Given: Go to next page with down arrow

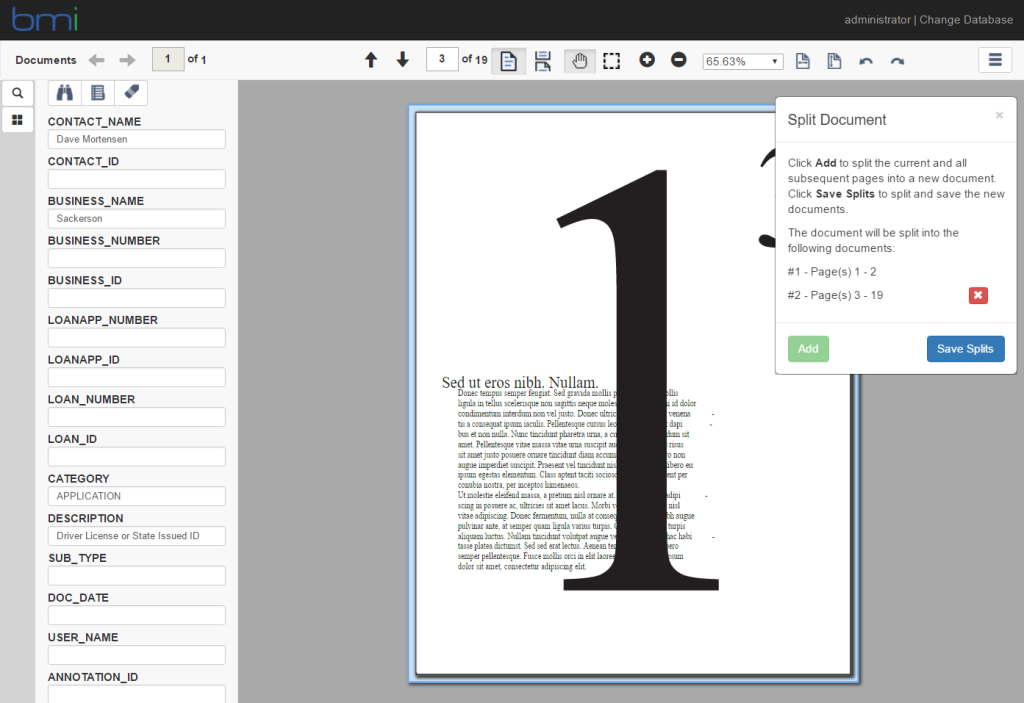Looking at the screenshot, I should point(403,60).
